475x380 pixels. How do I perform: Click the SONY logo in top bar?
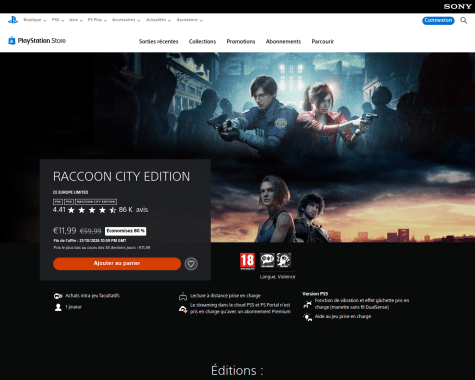[457, 6]
